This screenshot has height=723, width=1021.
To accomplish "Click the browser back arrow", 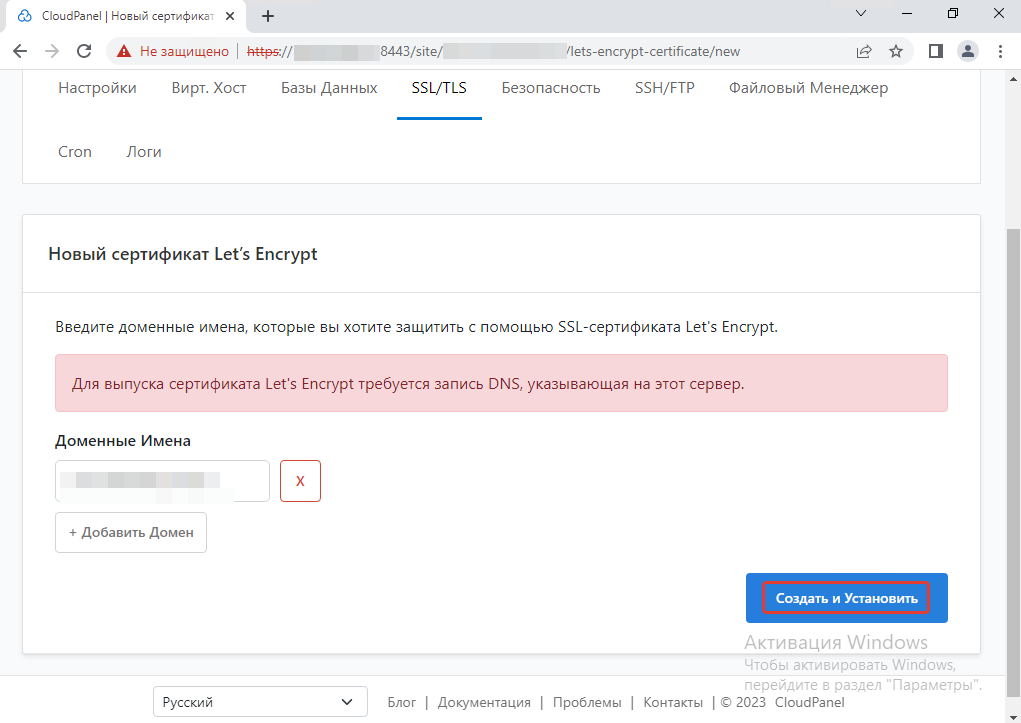I will [x=20, y=51].
